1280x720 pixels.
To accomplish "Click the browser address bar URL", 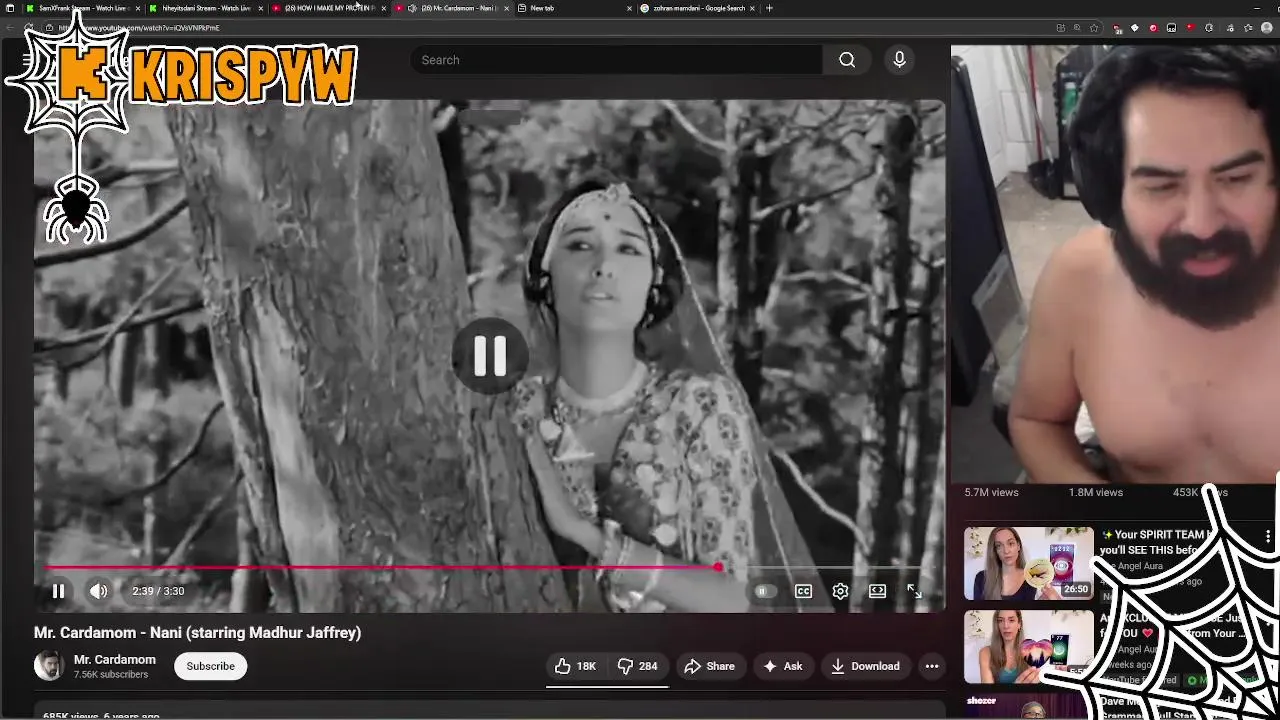I will 139,28.
